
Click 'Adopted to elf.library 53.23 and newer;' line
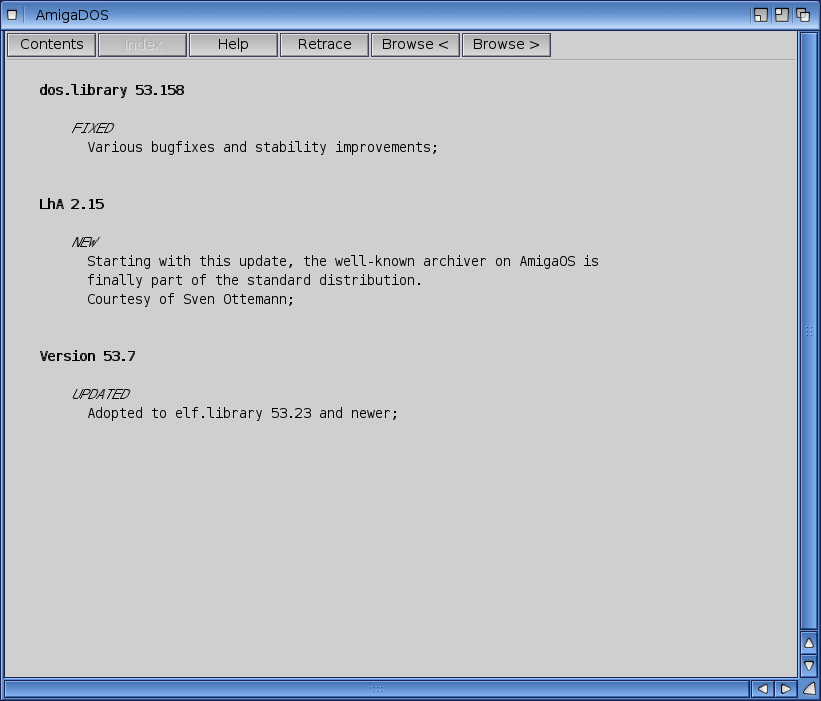(242, 414)
